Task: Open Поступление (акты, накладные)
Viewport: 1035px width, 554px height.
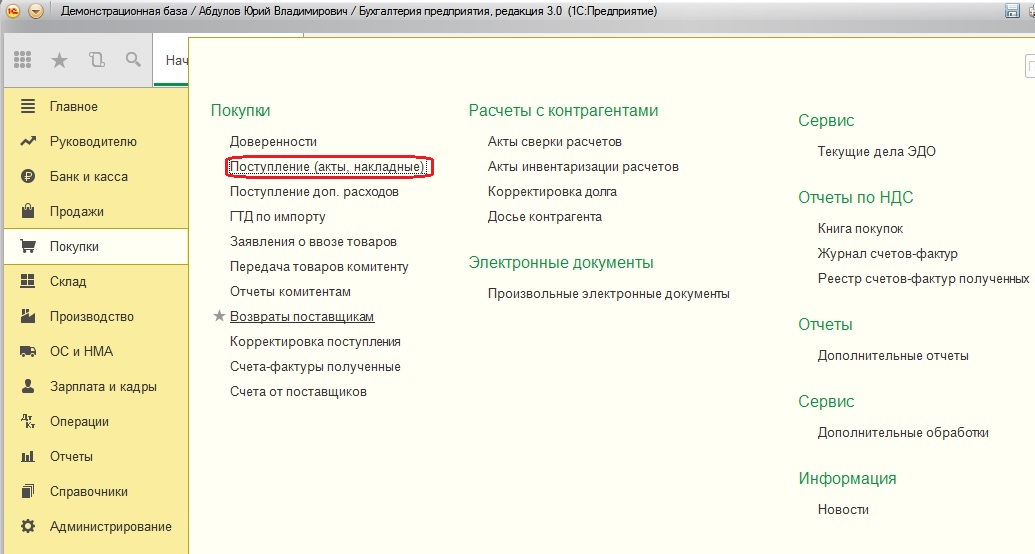Action: pyautogui.click(x=327, y=166)
